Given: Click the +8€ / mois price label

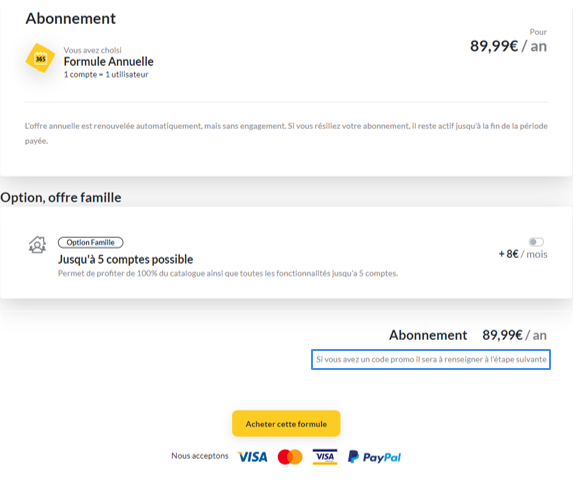Looking at the screenshot, I should [523, 254].
